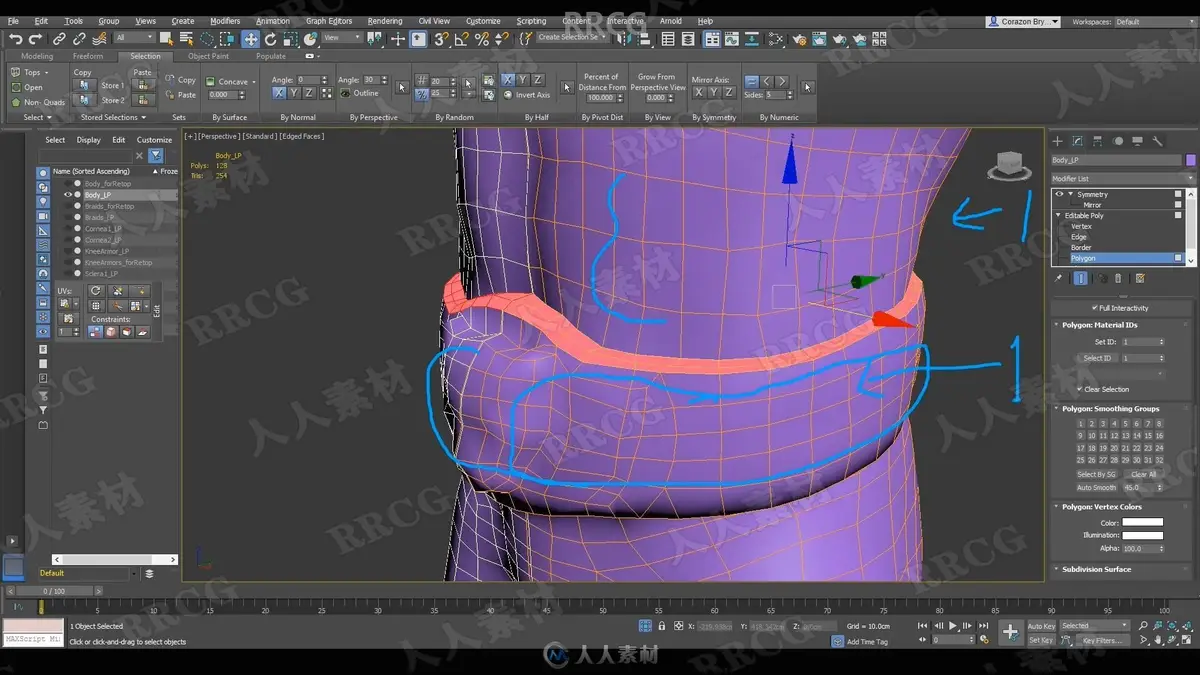Switch to Object Paint ribbon tab
Image resolution: width=1200 pixels, height=675 pixels.
coord(208,56)
